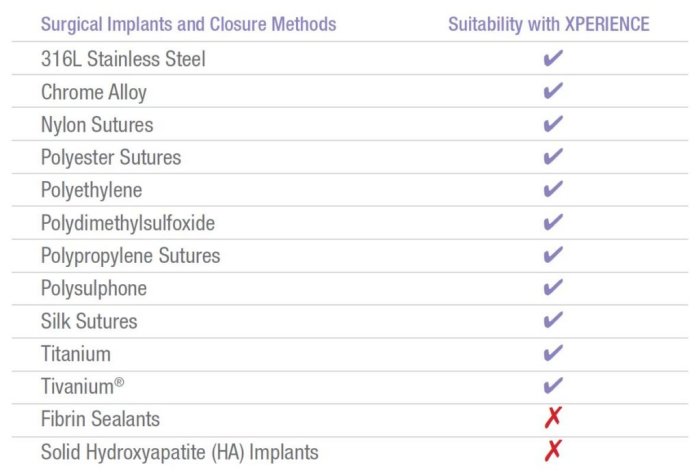Click the red X for Solid Hydroxyapatite Implants

point(553,452)
